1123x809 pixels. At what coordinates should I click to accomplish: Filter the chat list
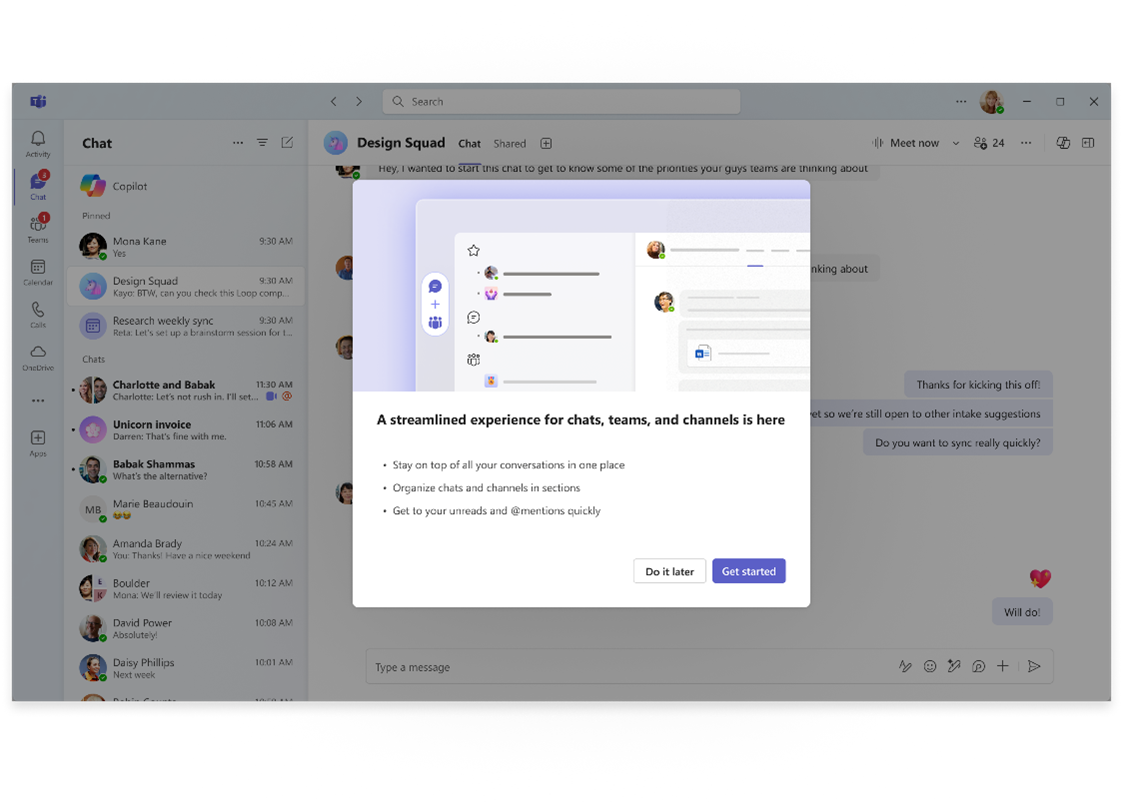click(x=262, y=142)
